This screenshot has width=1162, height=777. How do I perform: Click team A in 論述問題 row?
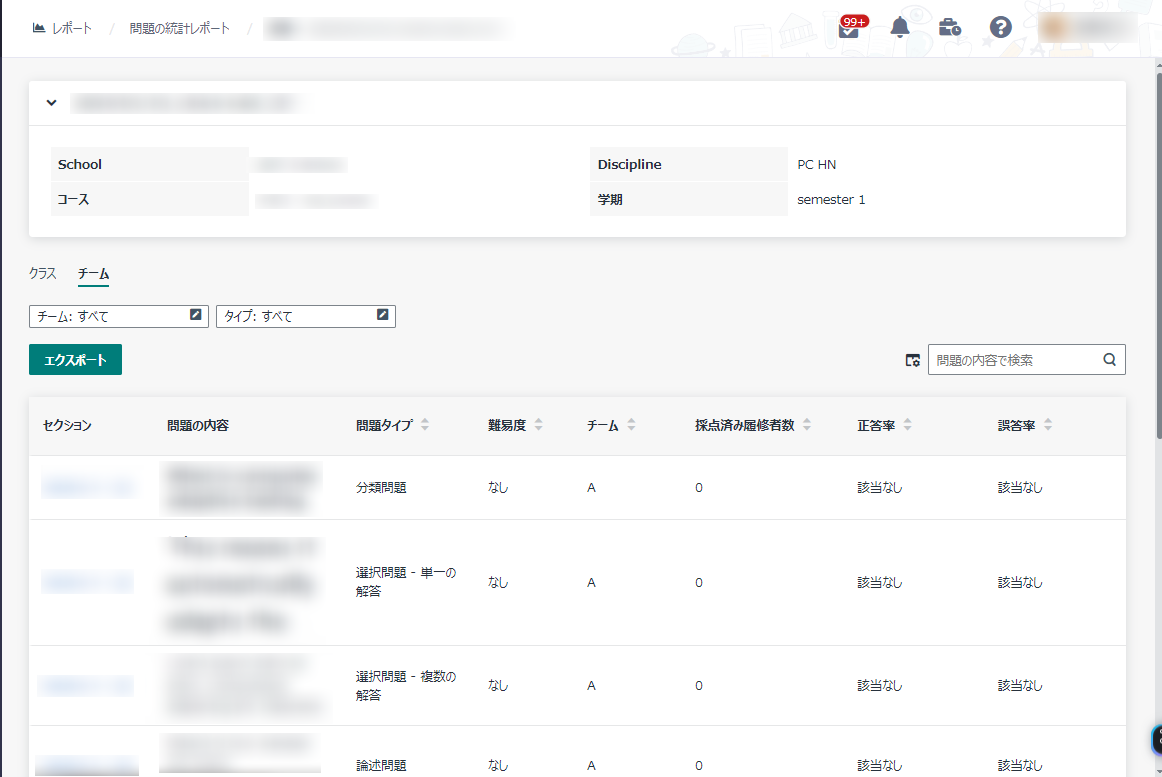pyautogui.click(x=591, y=766)
